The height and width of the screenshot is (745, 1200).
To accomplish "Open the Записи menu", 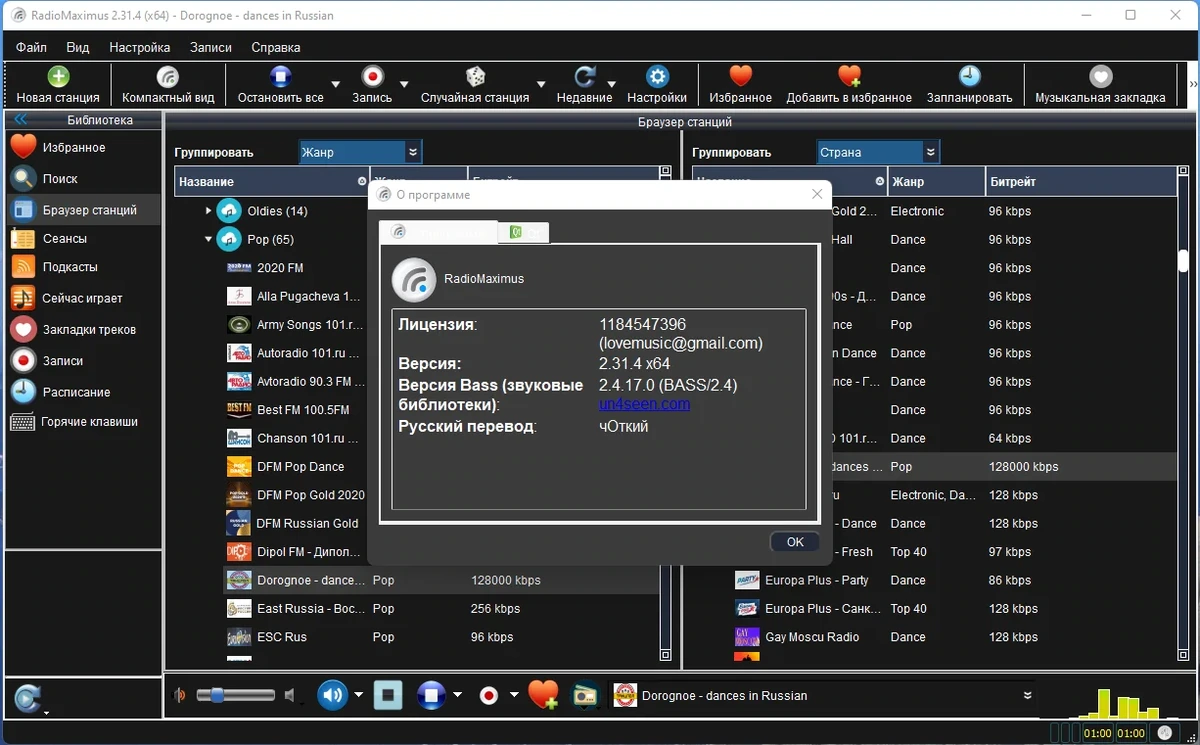I will click(x=211, y=47).
